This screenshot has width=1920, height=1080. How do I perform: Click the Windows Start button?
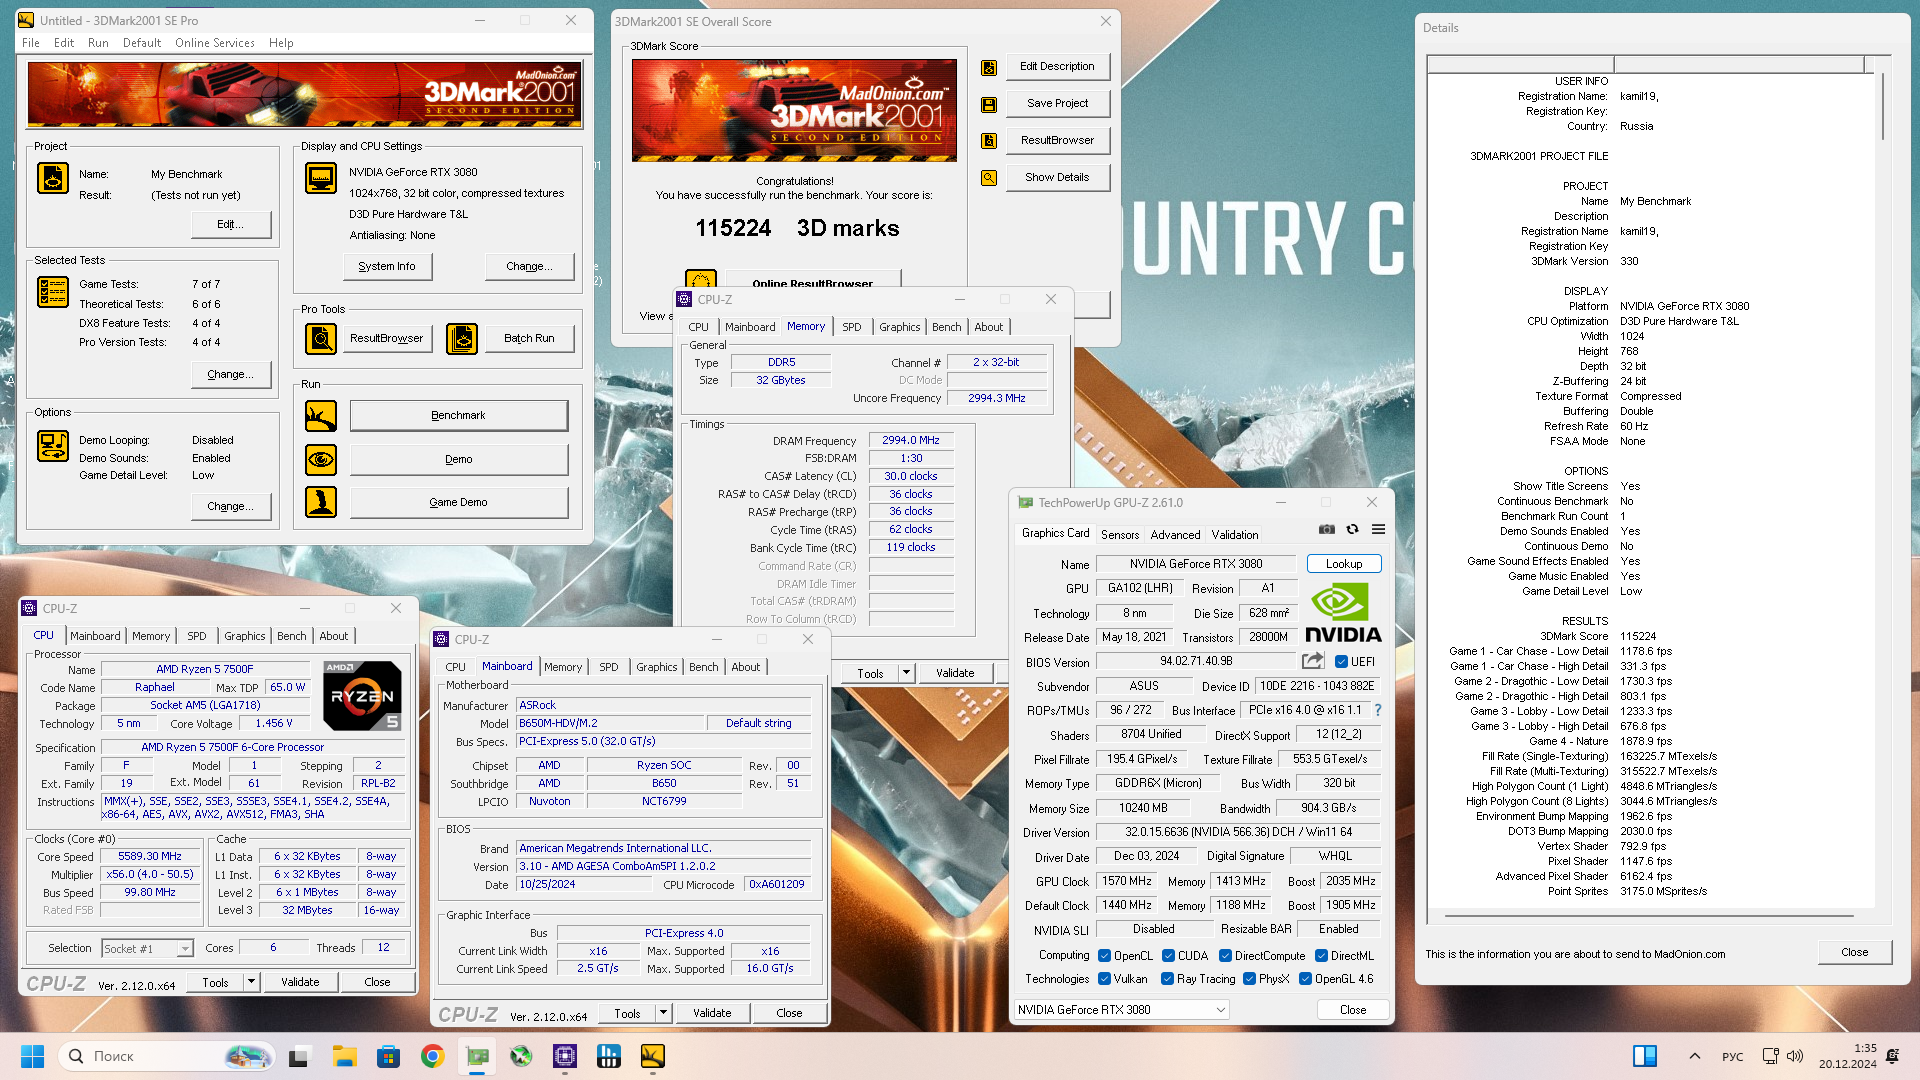click(x=33, y=1056)
